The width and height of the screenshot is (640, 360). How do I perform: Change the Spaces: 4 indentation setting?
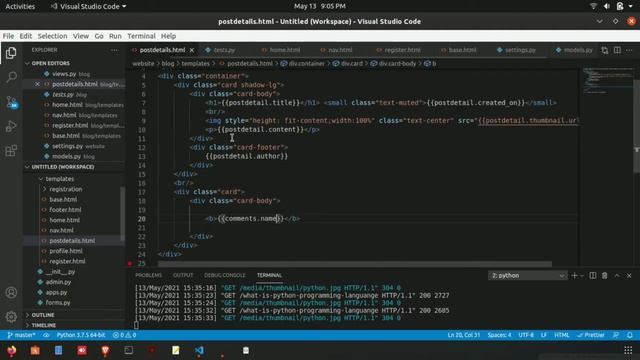tap(499, 335)
